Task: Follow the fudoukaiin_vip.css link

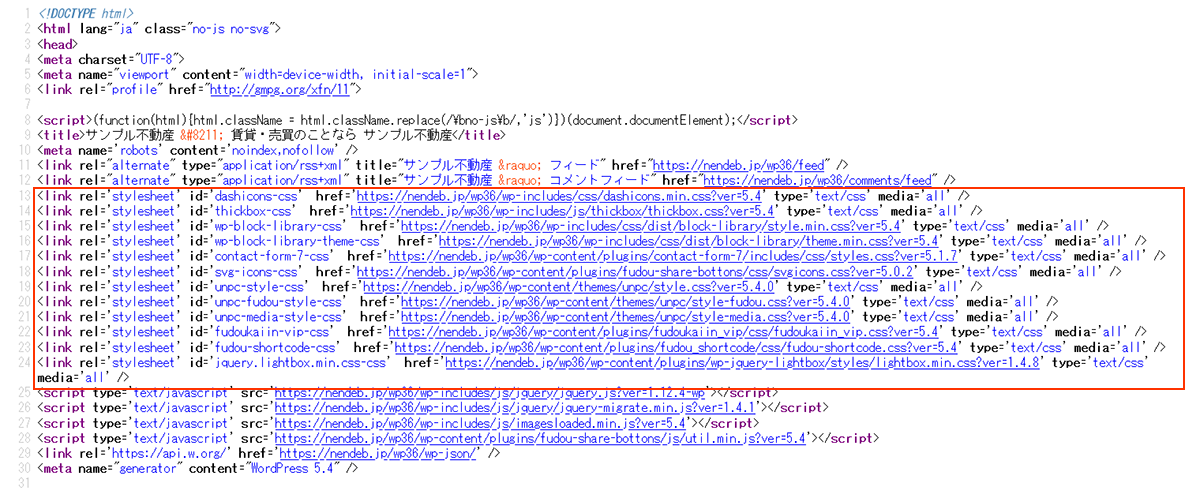Action: tap(661, 331)
